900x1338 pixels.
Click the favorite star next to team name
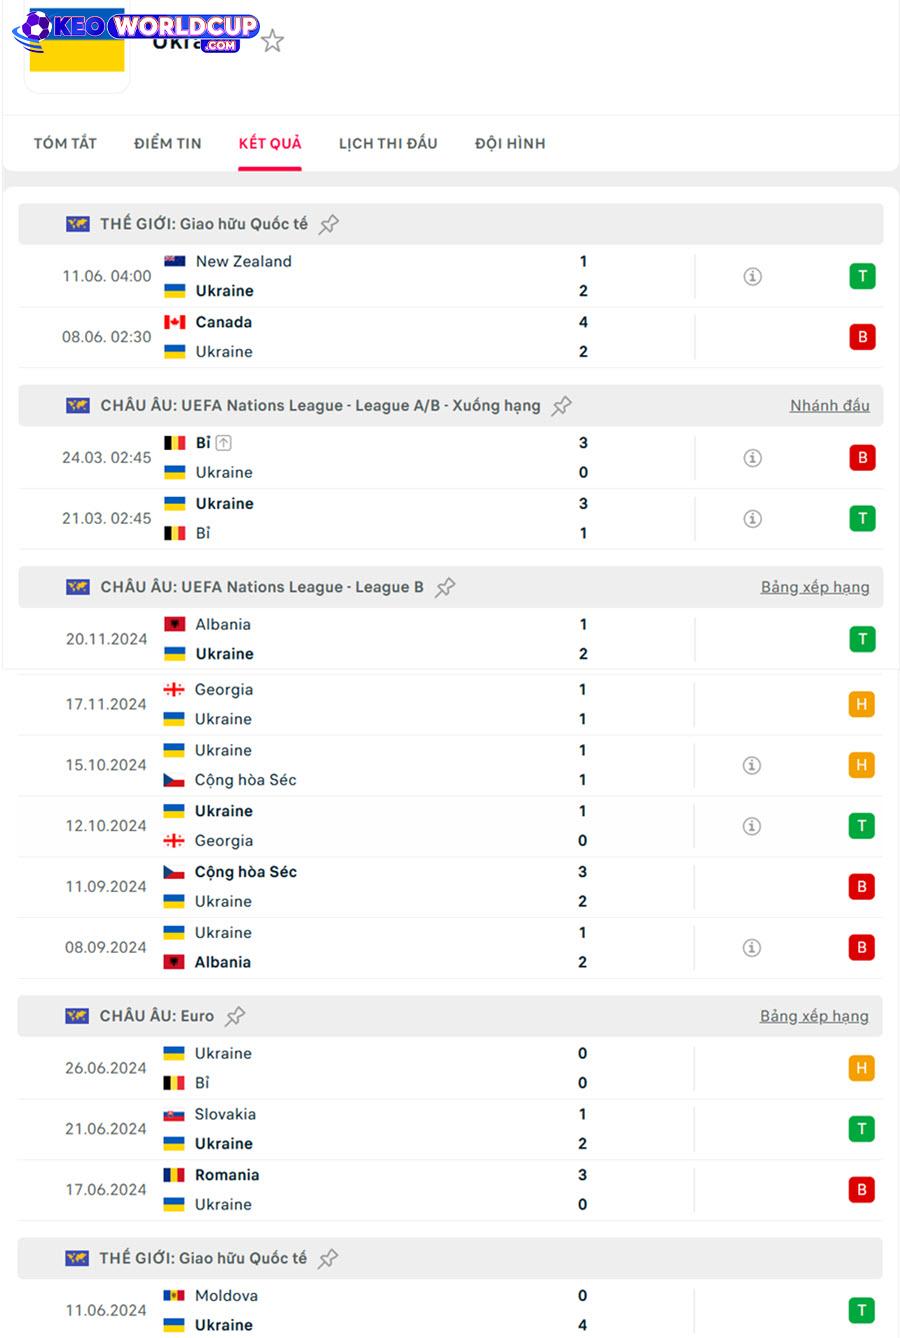click(x=272, y=41)
